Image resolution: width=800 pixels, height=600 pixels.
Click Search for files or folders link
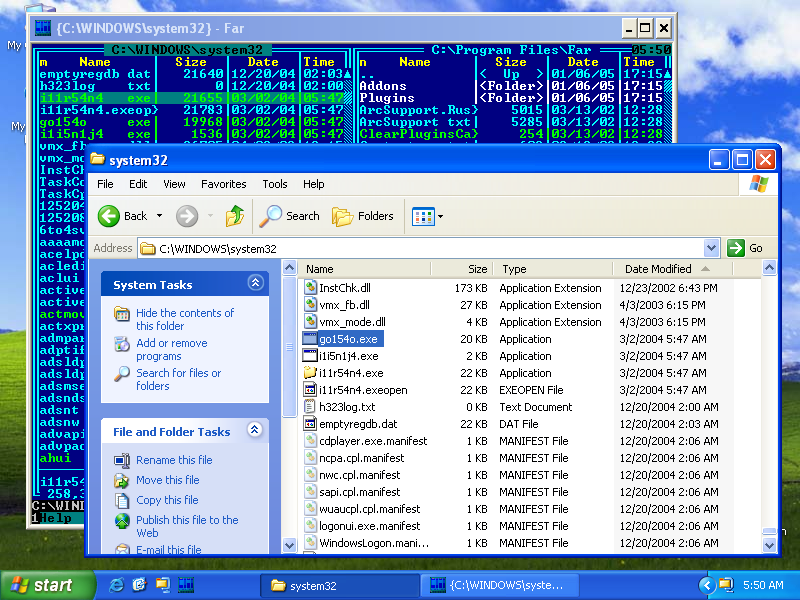tap(178, 380)
